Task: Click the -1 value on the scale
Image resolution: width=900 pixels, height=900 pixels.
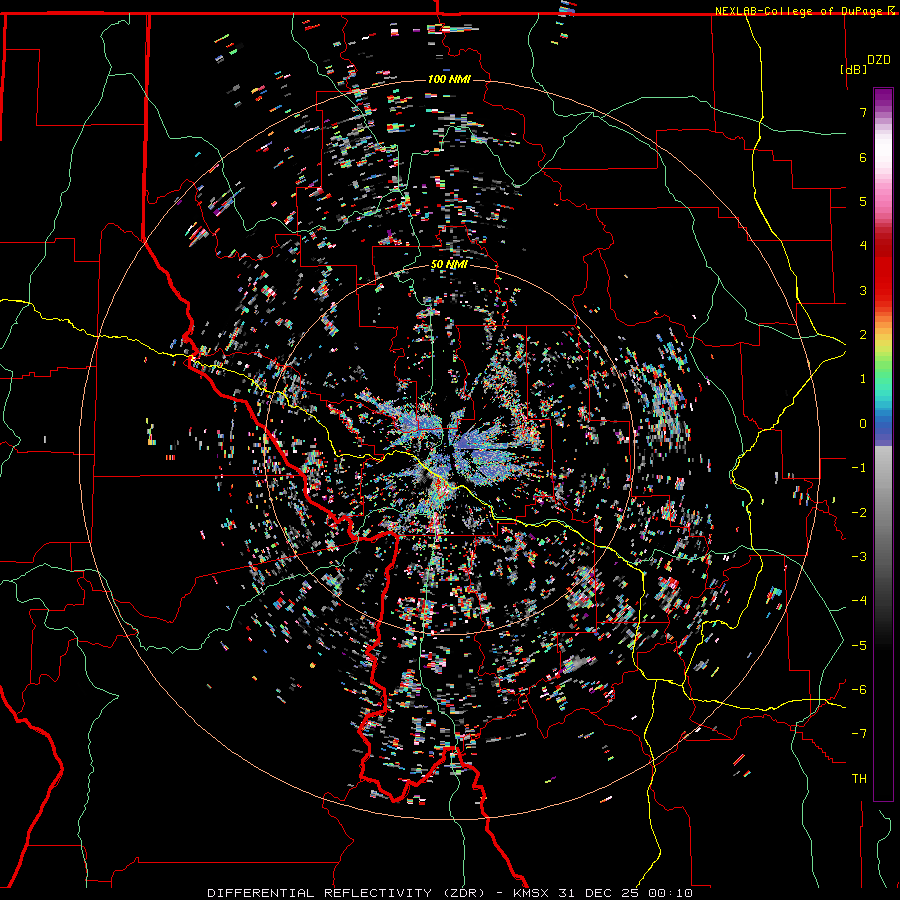Action: pyautogui.click(x=859, y=468)
